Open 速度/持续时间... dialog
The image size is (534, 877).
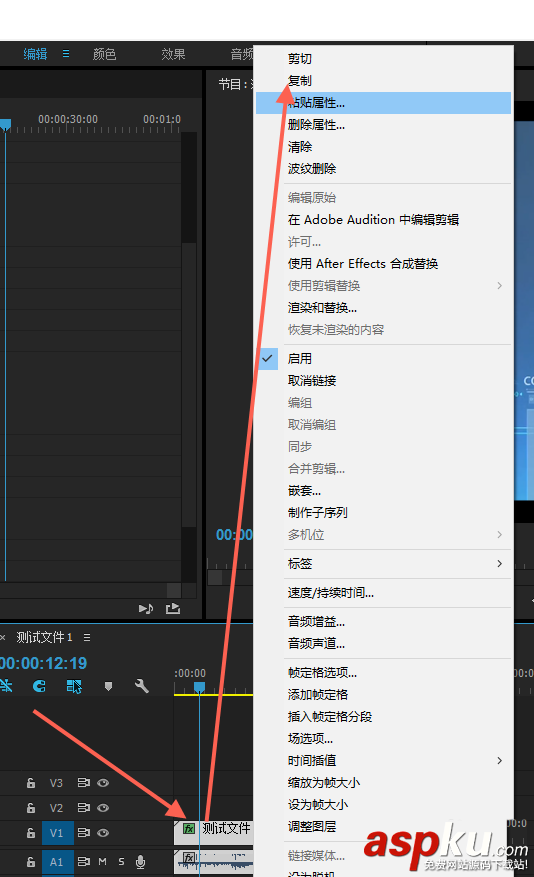pos(384,593)
